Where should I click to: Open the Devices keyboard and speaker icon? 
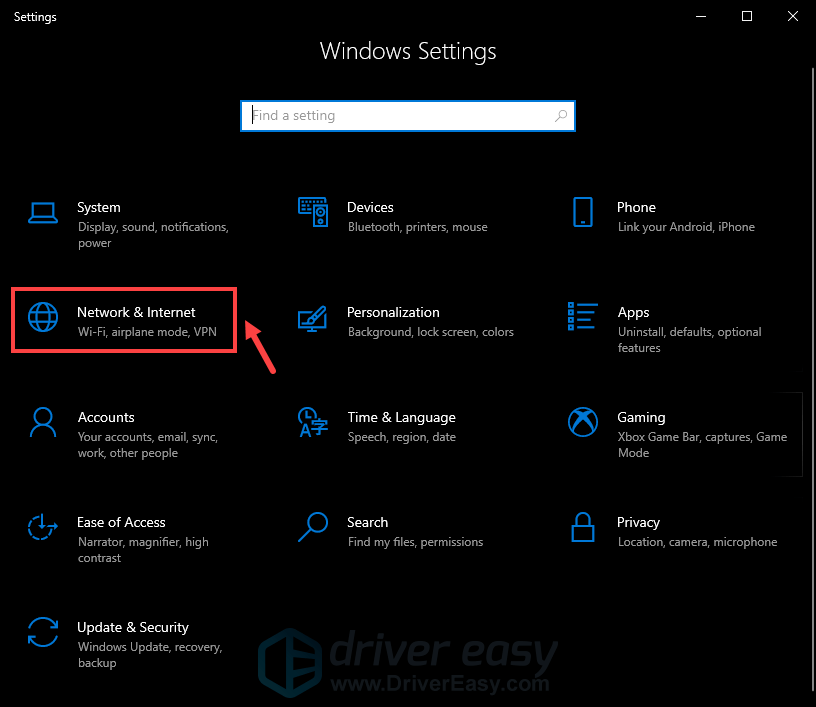pos(313,212)
